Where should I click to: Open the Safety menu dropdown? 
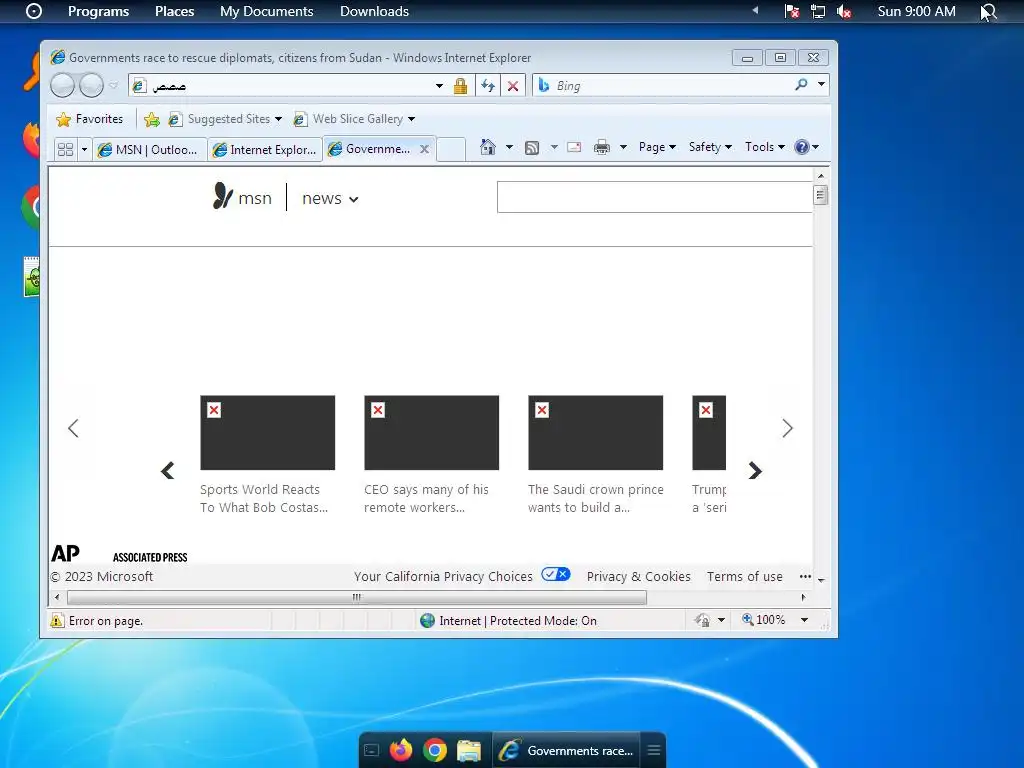click(x=710, y=147)
